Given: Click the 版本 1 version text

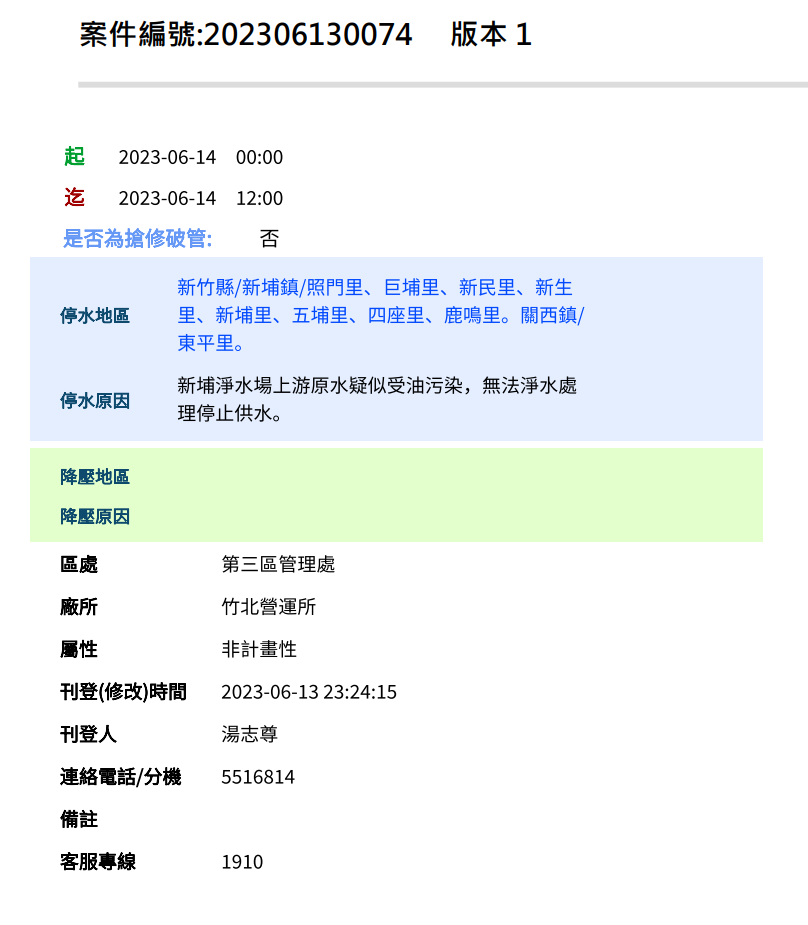Looking at the screenshot, I should coord(490,35).
